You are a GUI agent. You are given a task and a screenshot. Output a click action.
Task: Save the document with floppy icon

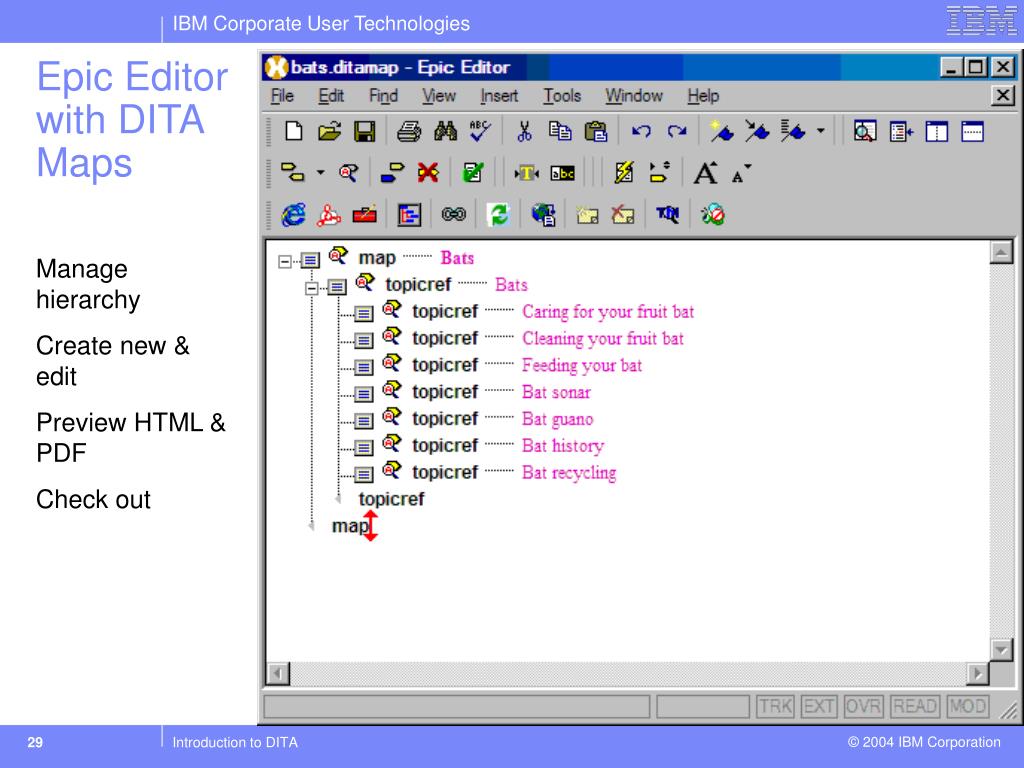point(364,131)
